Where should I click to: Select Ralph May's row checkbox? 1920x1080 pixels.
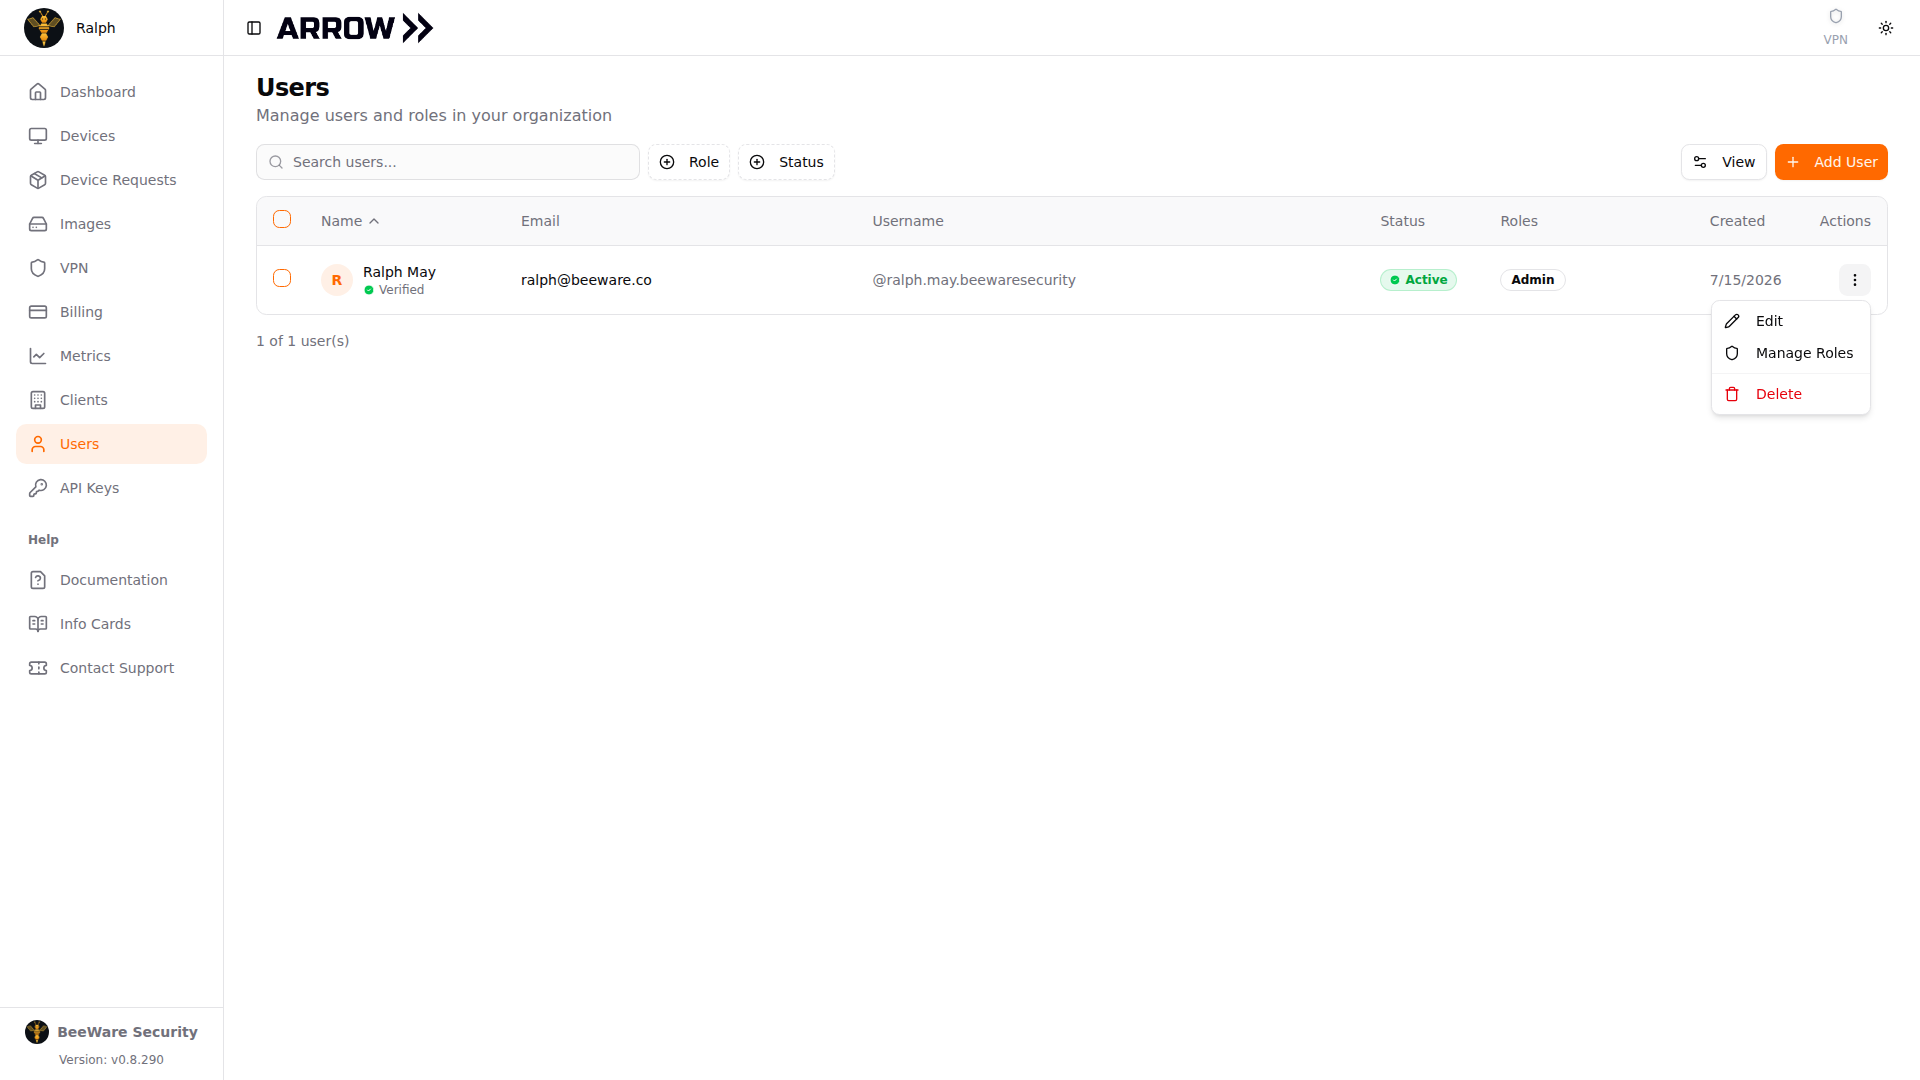tap(282, 278)
